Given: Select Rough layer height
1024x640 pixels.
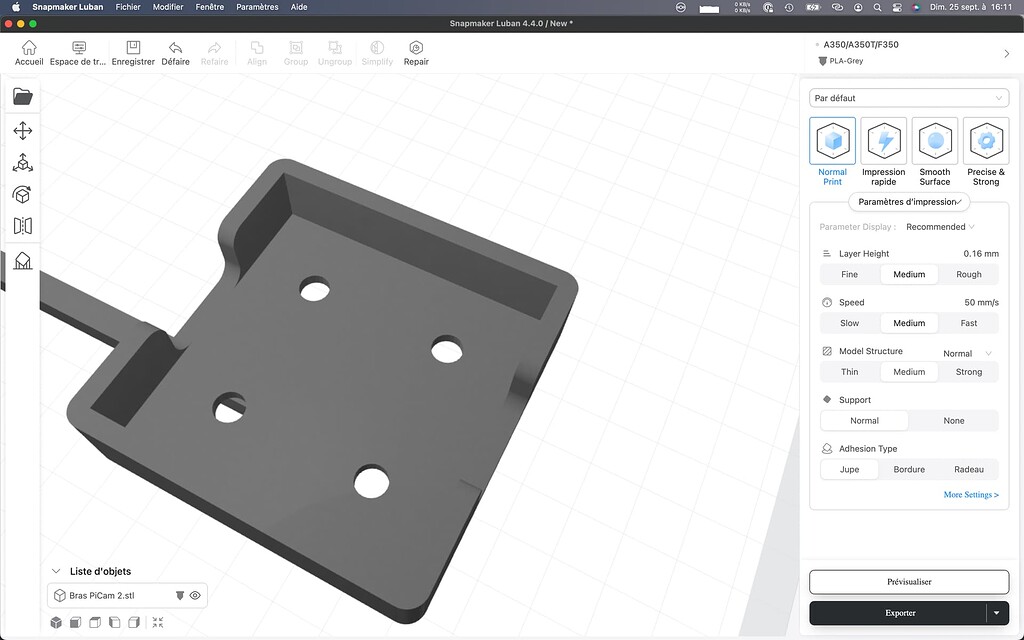Looking at the screenshot, I should click(x=968, y=274).
